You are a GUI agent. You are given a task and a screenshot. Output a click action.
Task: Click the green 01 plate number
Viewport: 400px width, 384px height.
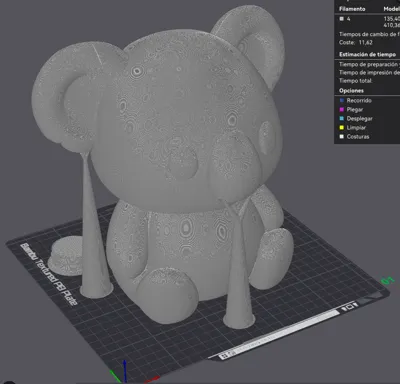click(x=387, y=280)
